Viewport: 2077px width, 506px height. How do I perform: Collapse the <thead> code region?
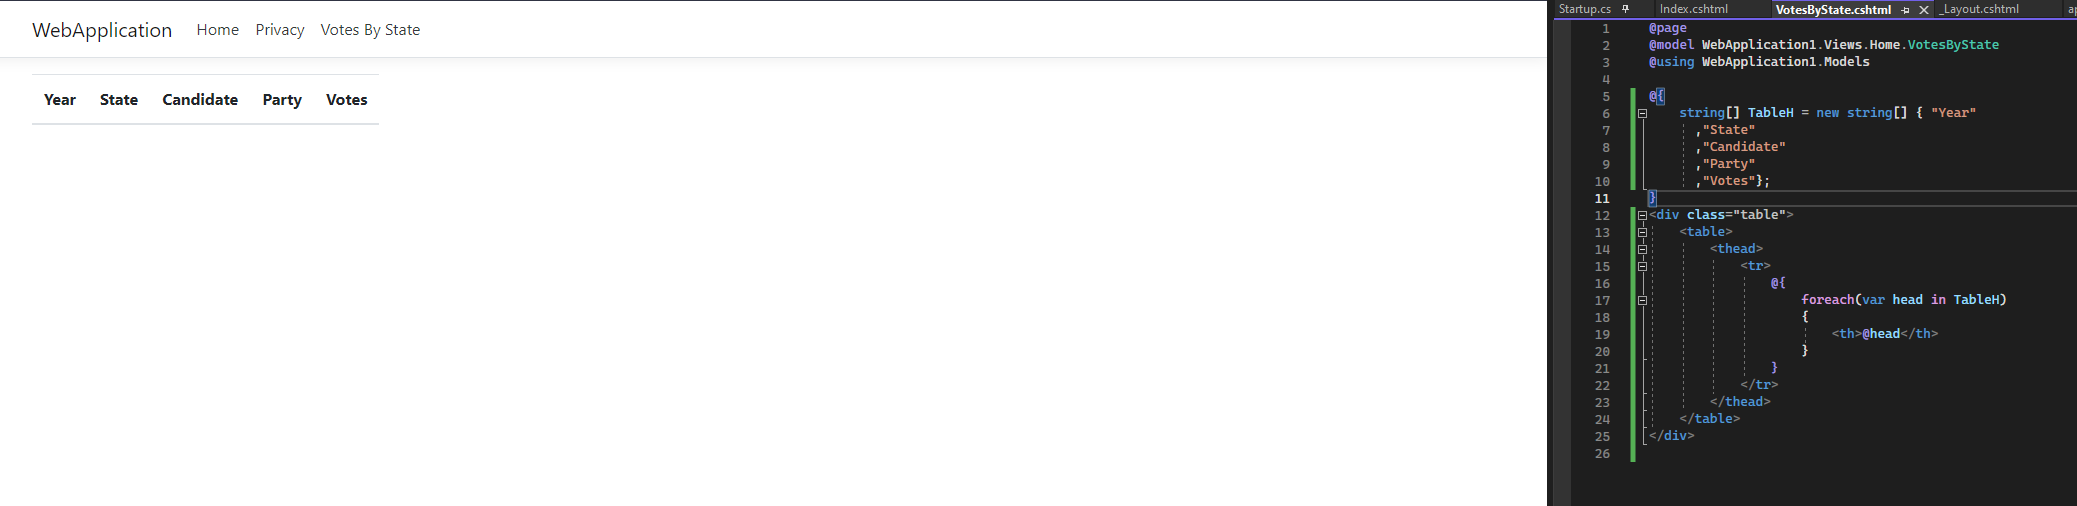[1642, 249]
